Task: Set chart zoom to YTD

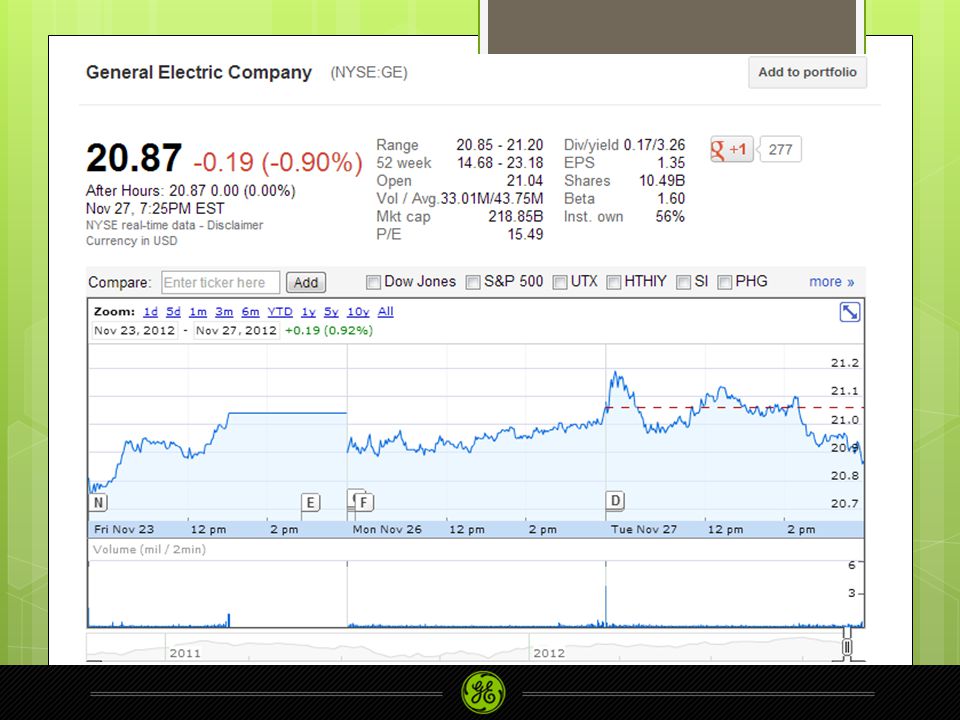Action: pyautogui.click(x=280, y=312)
